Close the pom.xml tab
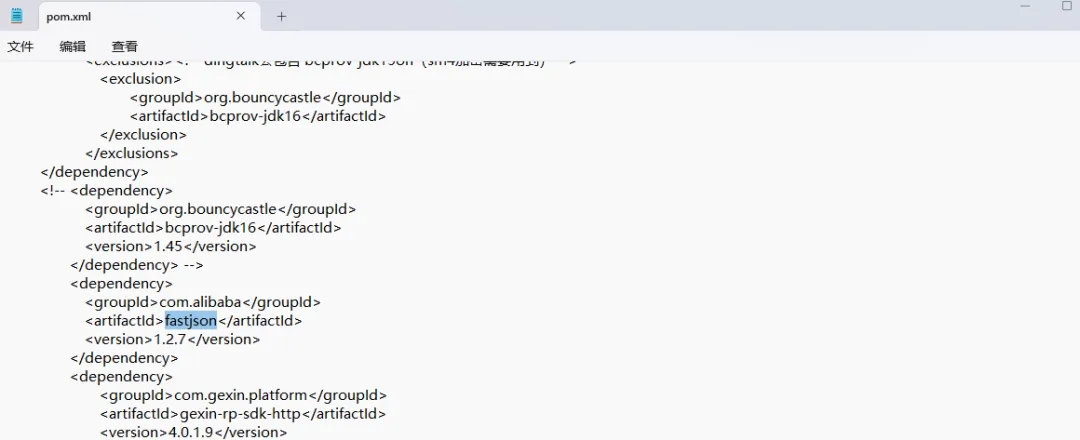The image size is (1080, 440). point(240,16)
